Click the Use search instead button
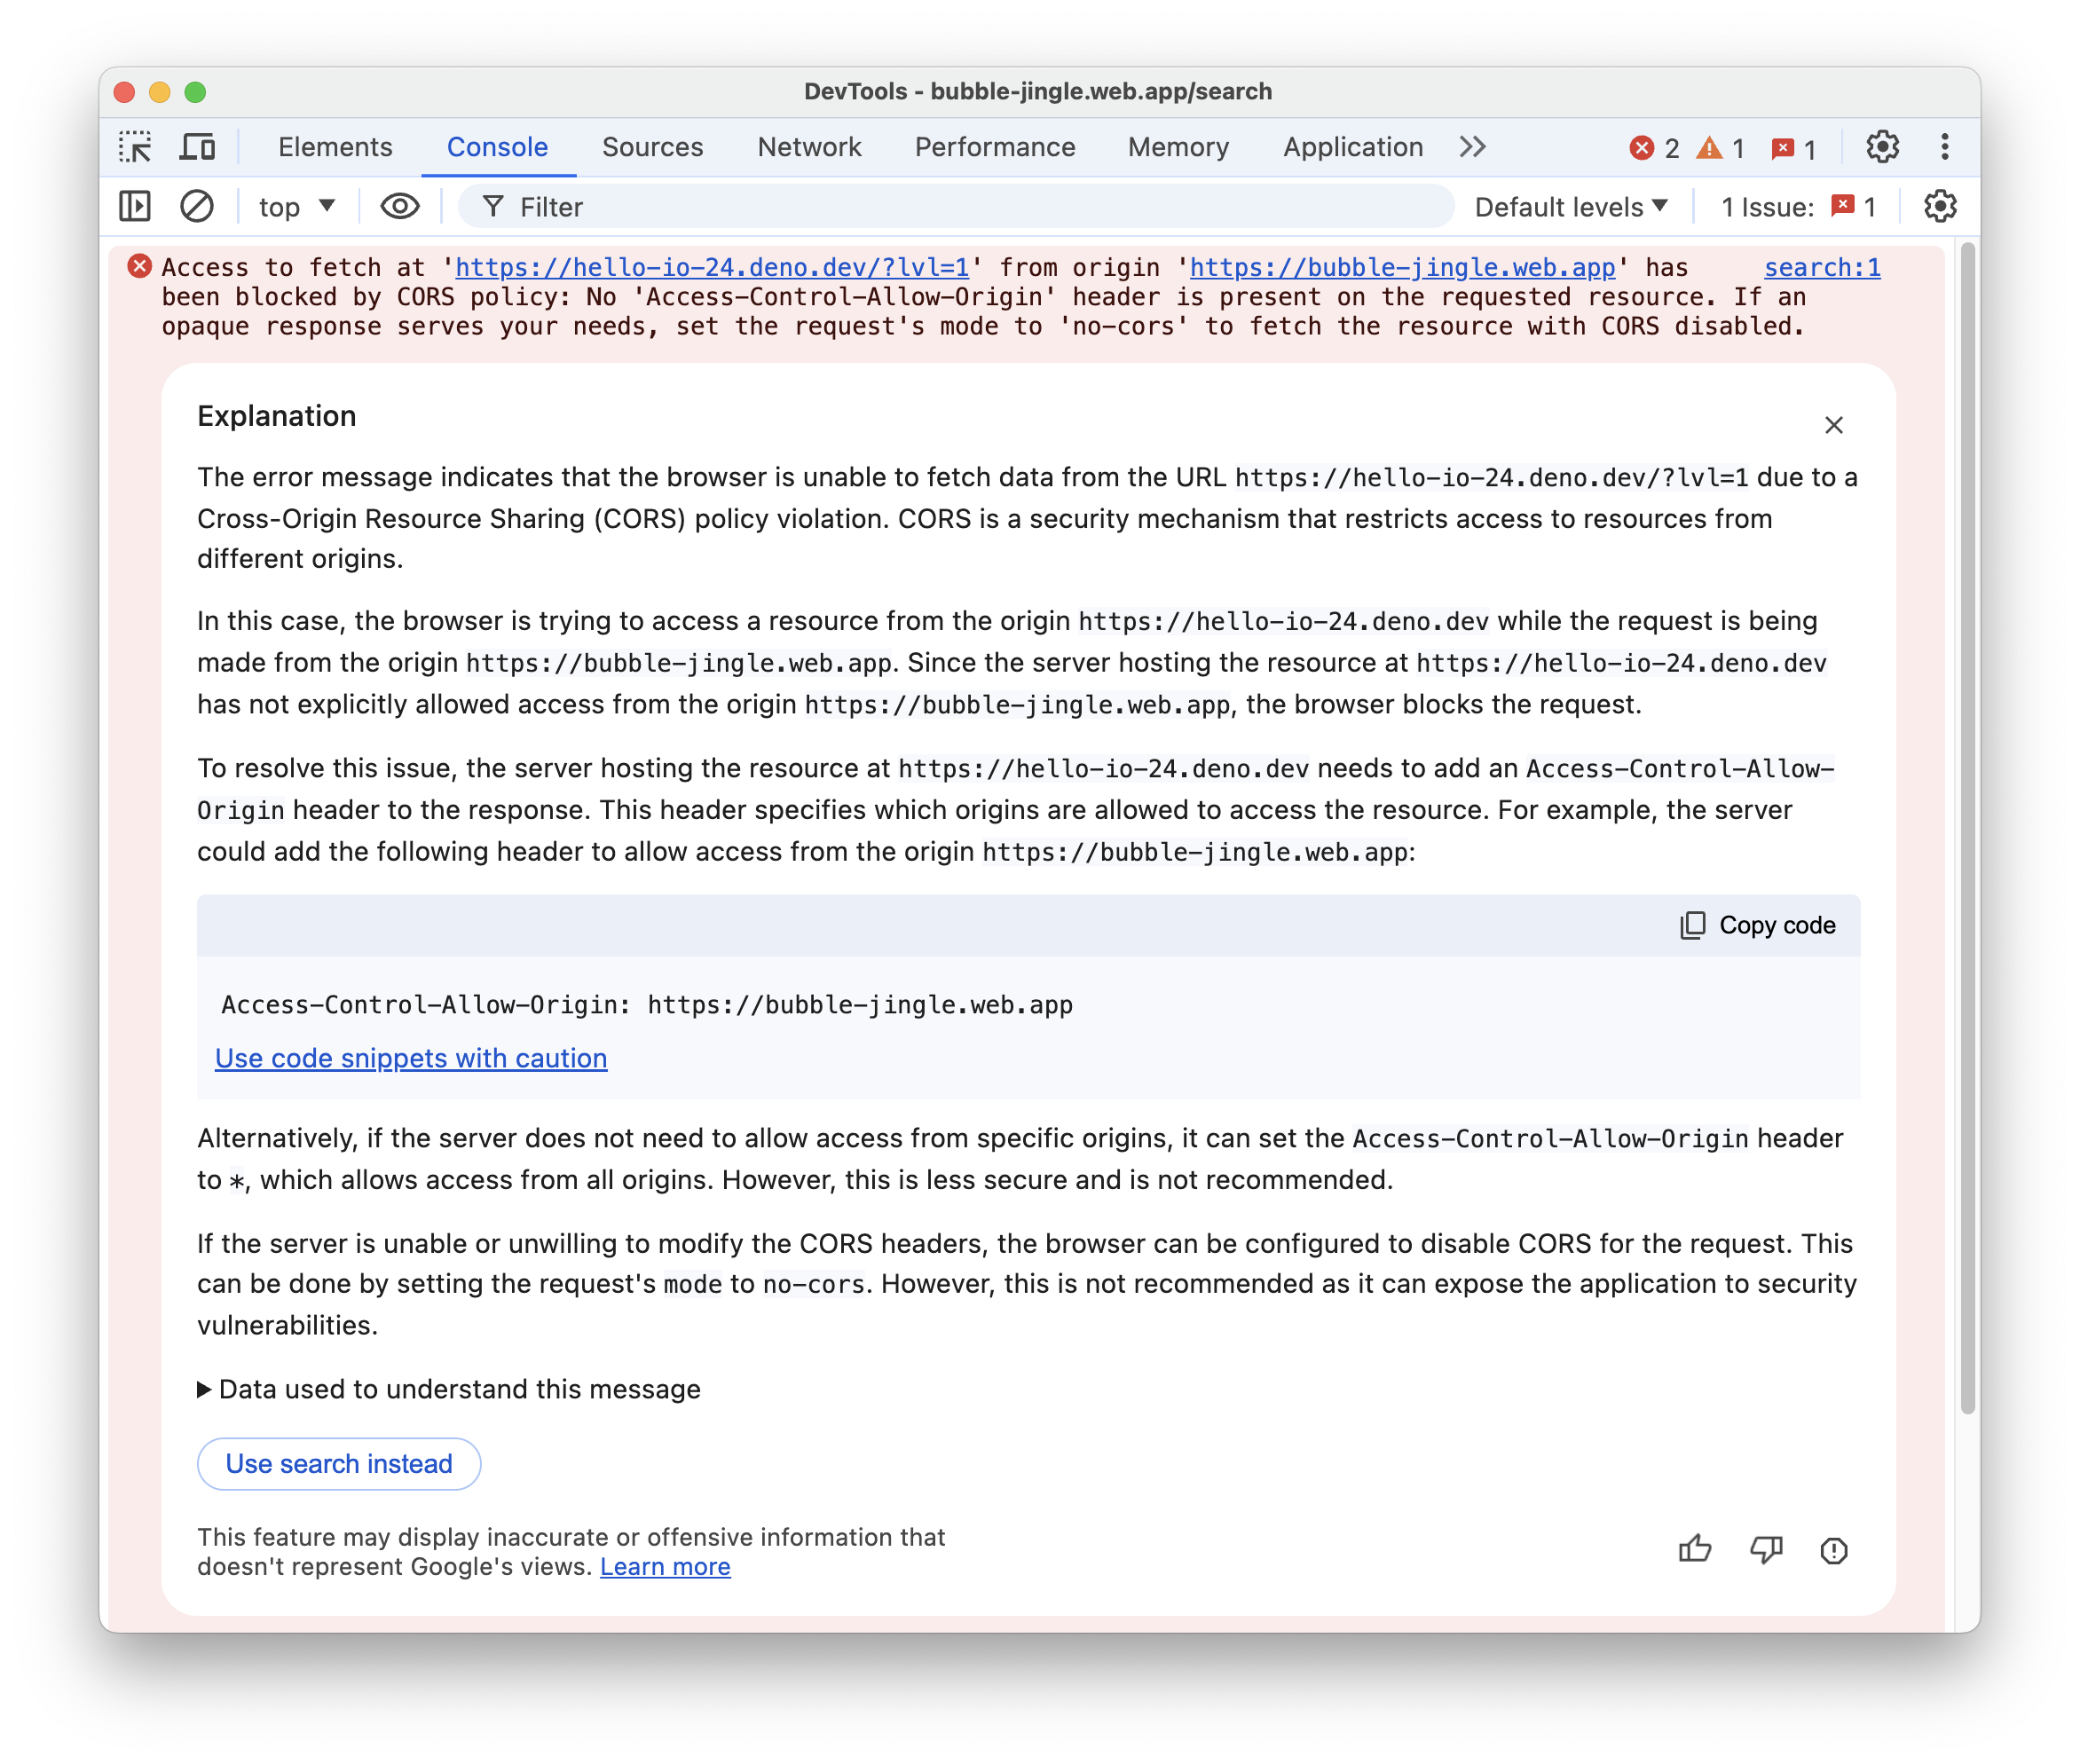The image size is (2080, 1764). pyautogui.click(x=339, y=1463)
